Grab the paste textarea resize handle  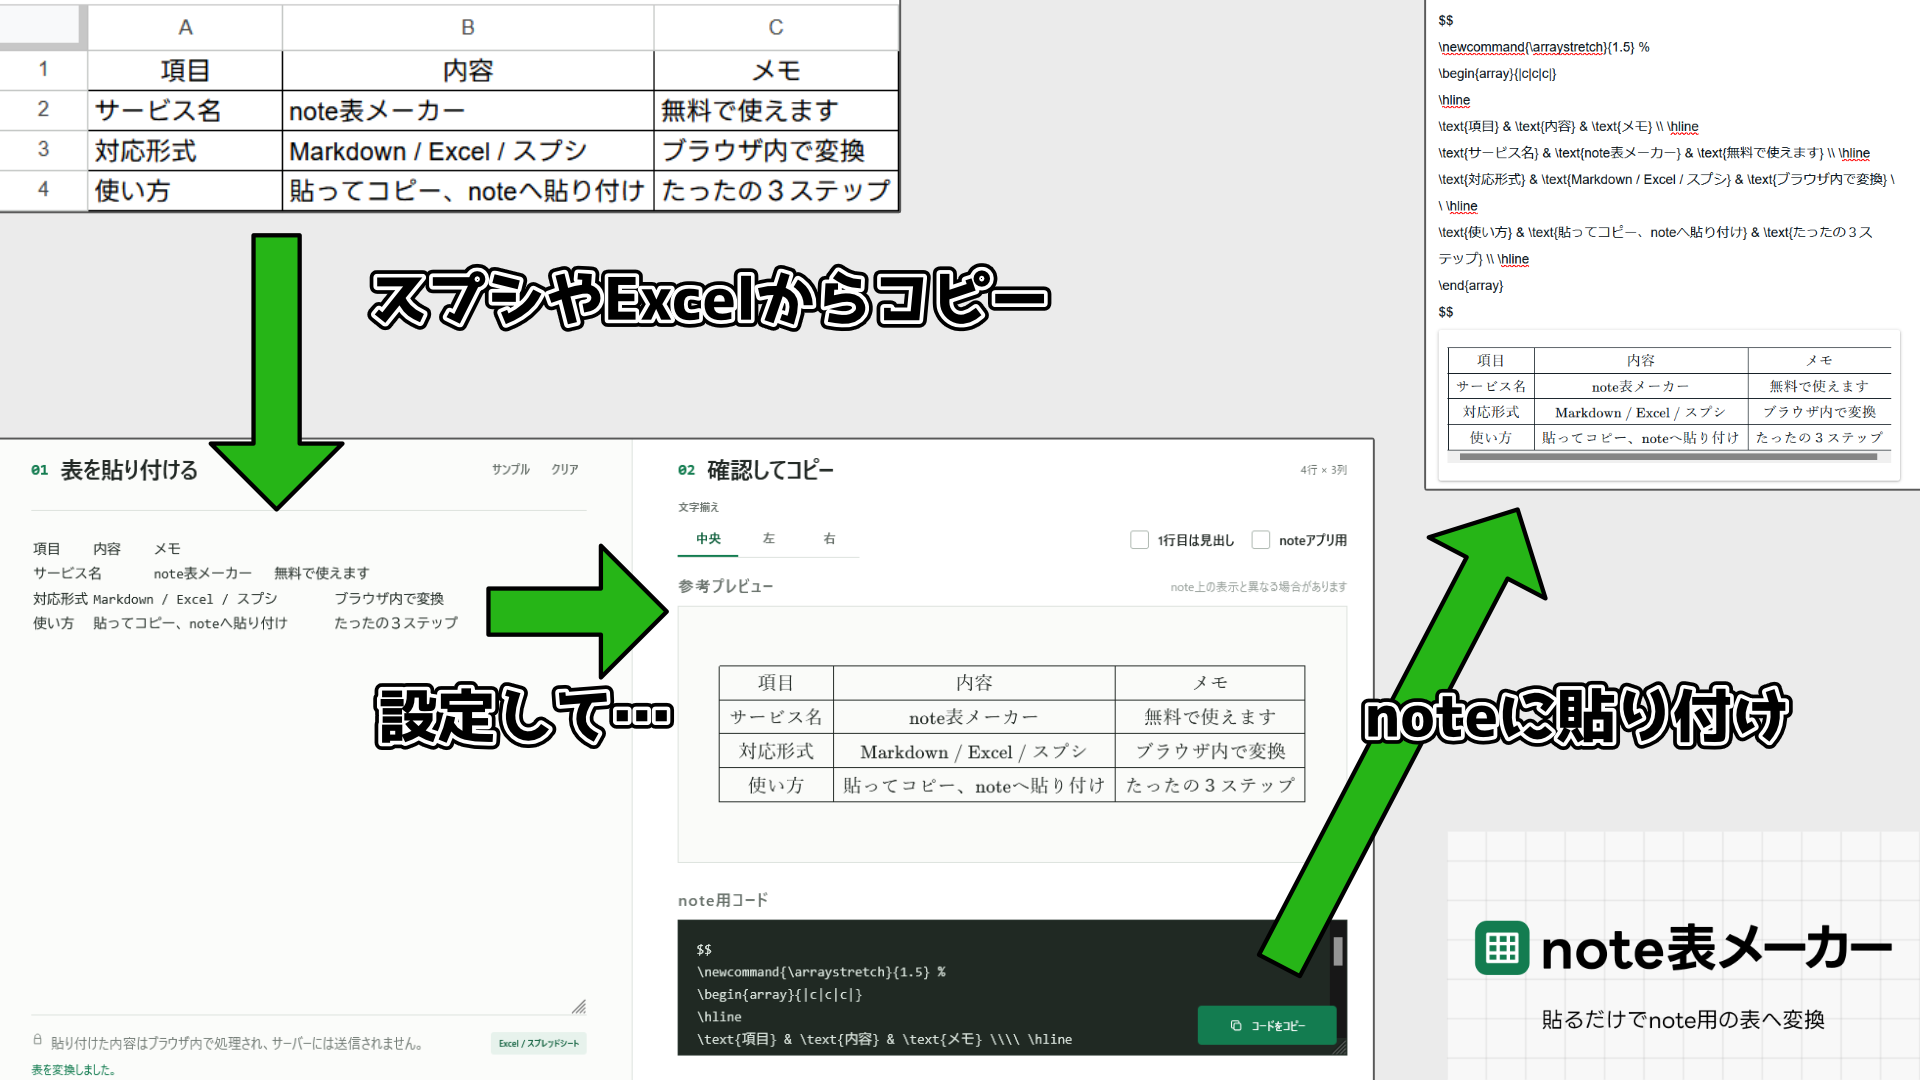click(579, 1006)
